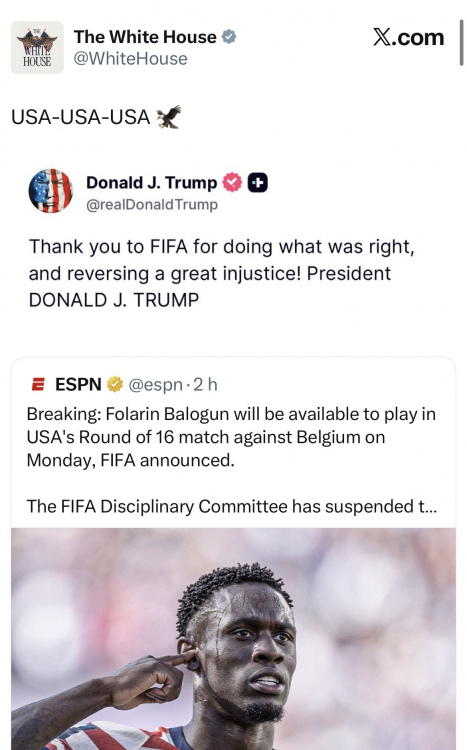Viewport: 467px width, 750px height.
Task: Open the Folarin Balogun player photo
Action: coord(234,639)
